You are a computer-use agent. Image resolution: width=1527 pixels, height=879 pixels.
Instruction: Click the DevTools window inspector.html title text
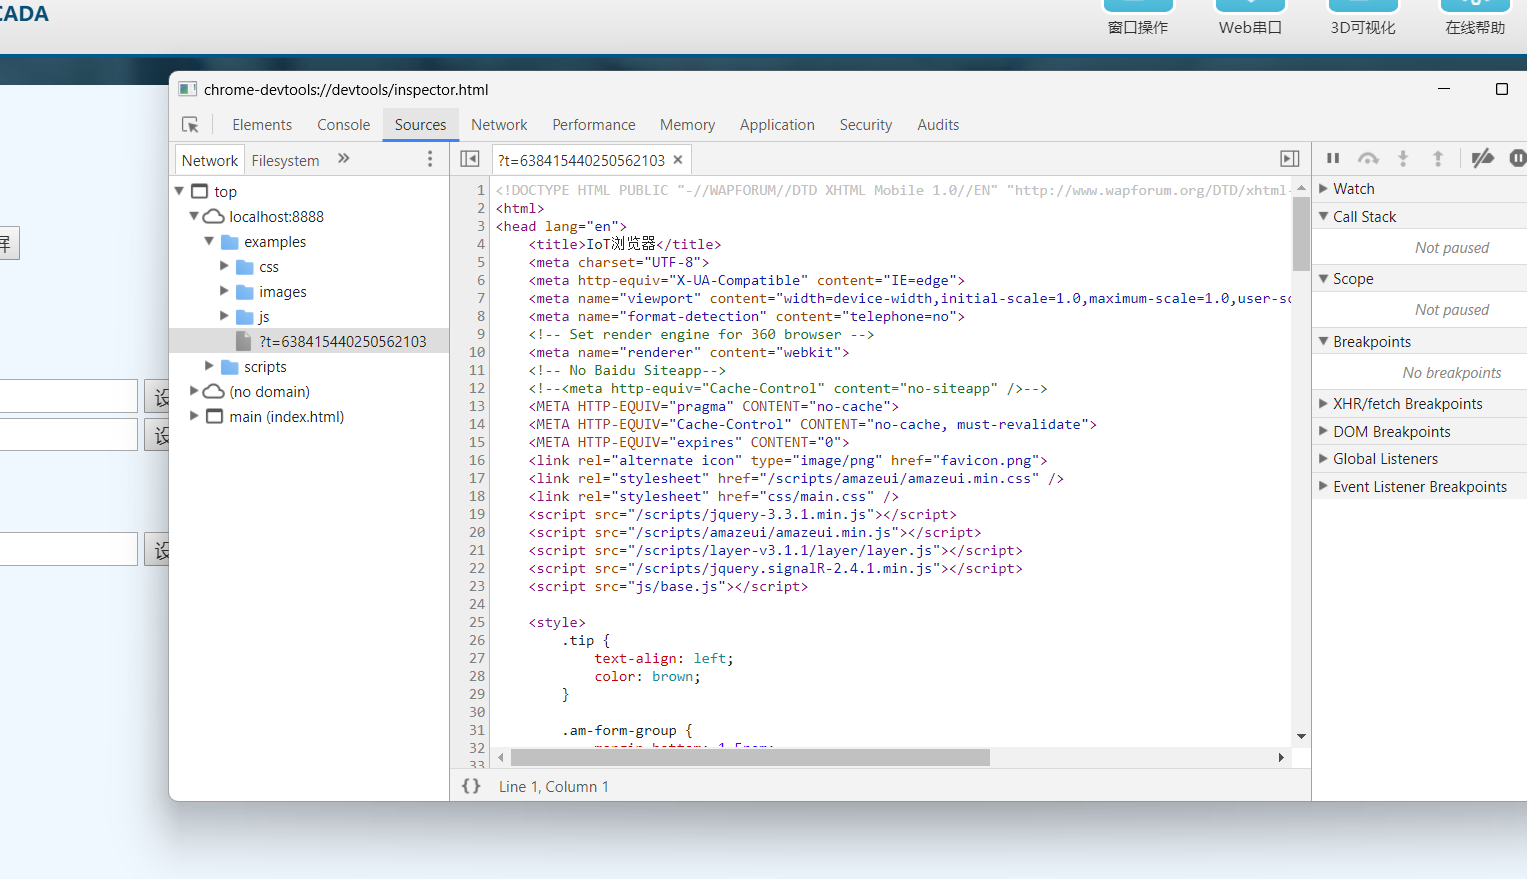pyautogui.click(x=346, y=89)
